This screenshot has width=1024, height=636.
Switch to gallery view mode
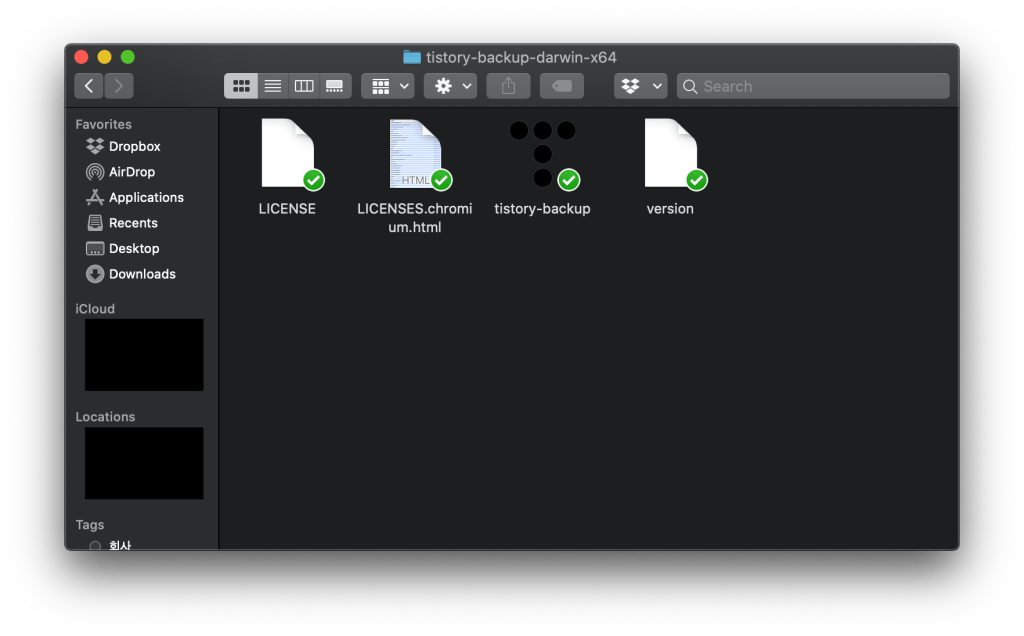[335, 86]
